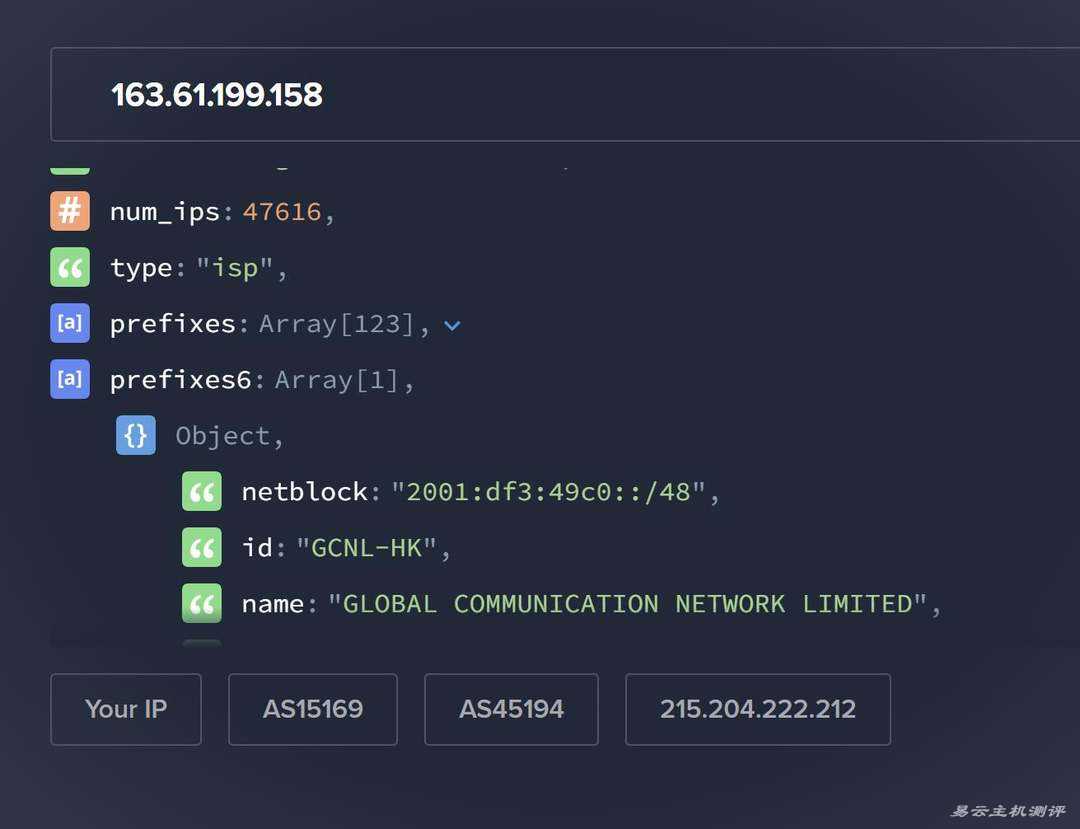Click the number icon beside num_ips

tap(70, 212)
